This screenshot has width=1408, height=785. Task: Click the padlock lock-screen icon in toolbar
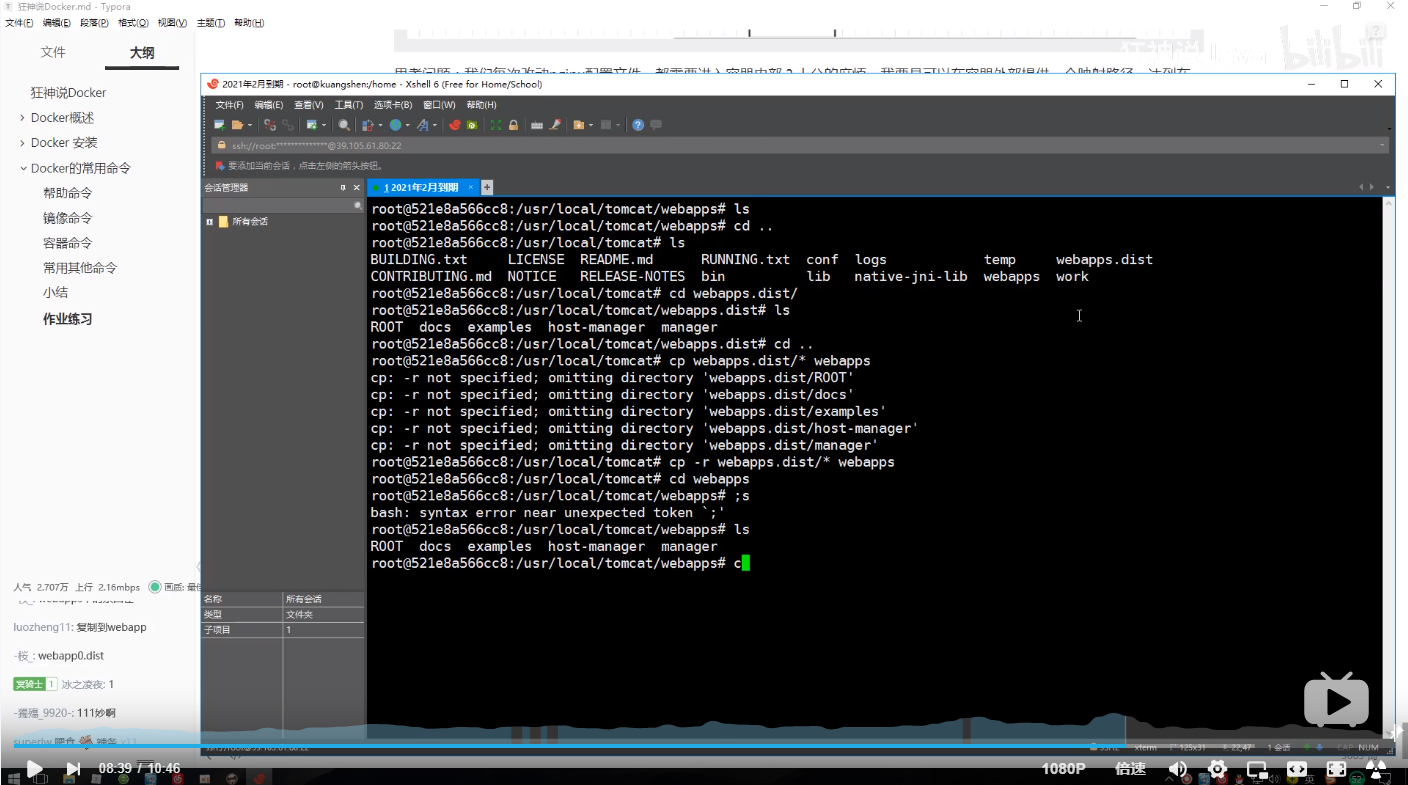[x=514, y=125]
